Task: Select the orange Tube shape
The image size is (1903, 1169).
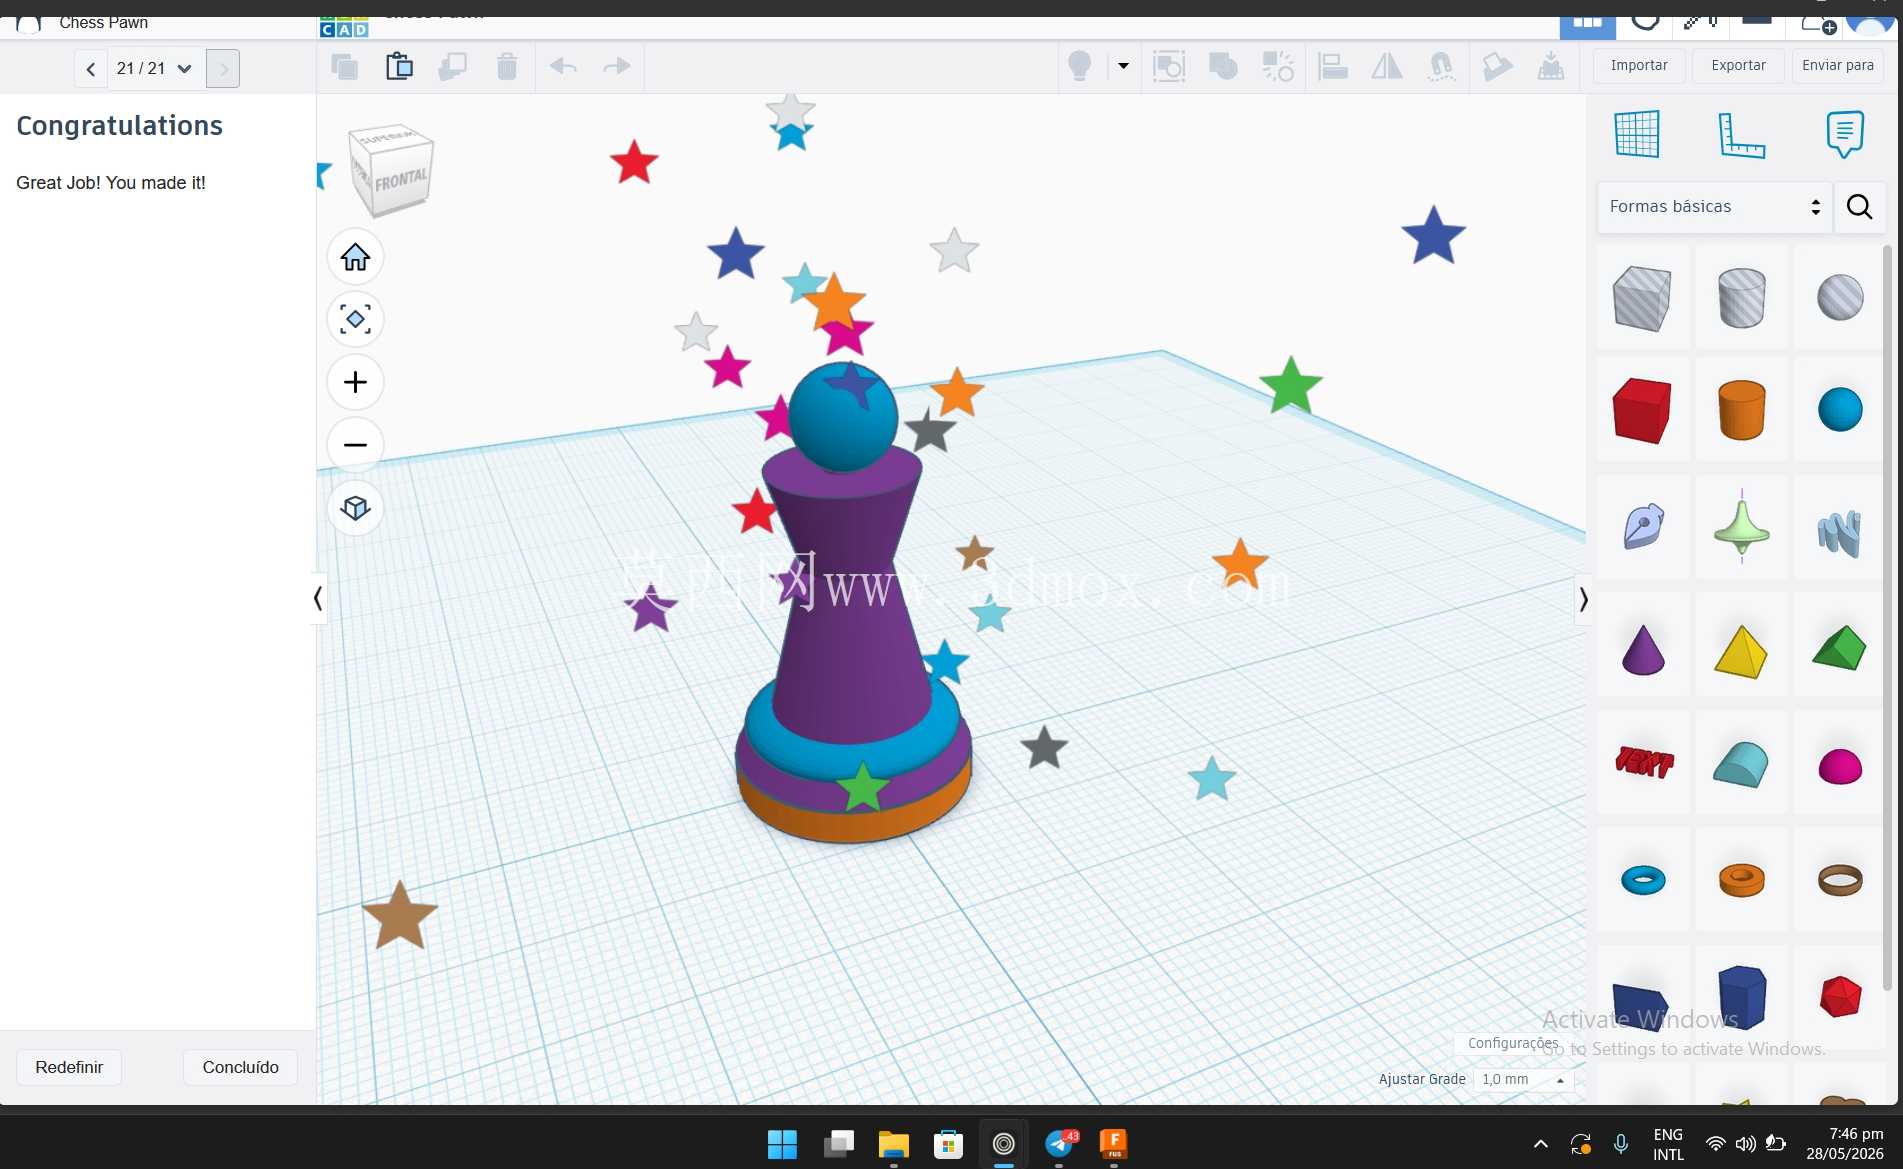Action: 1741,880
